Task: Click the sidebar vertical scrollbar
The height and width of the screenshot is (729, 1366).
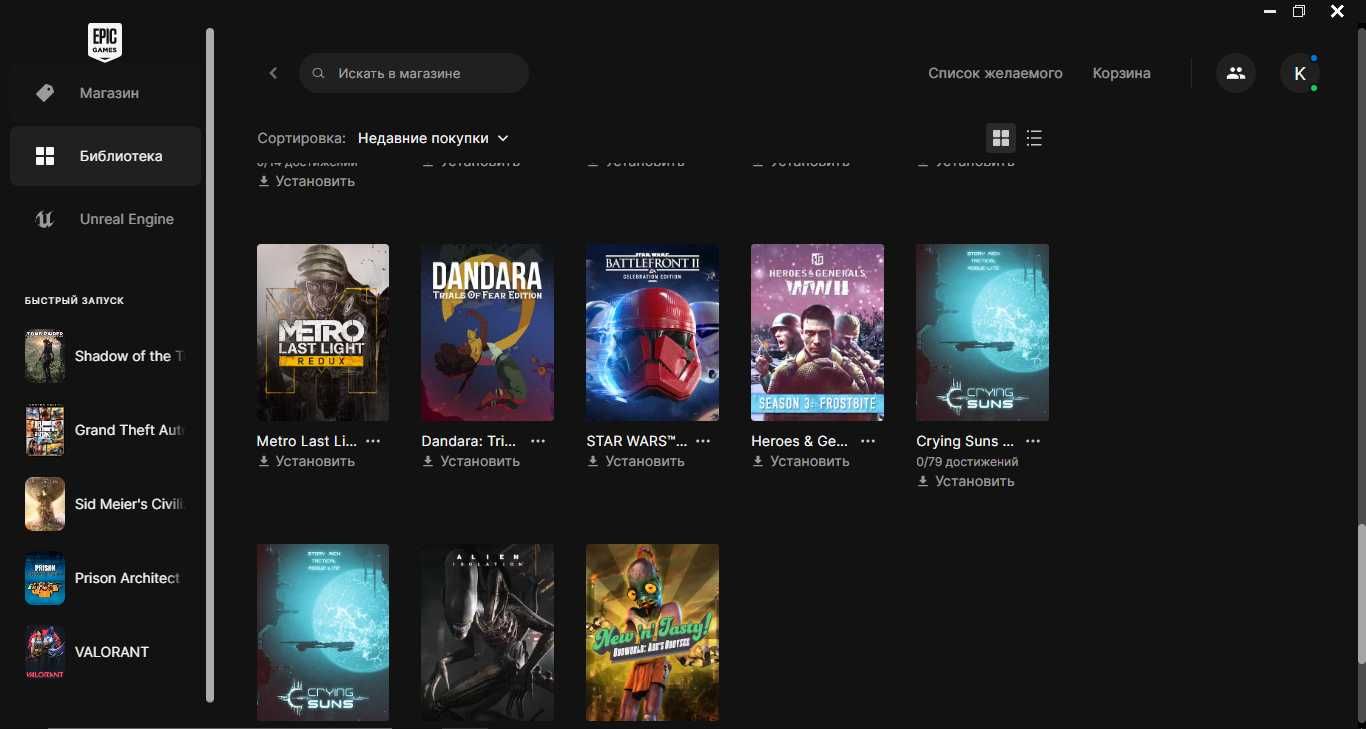Action: [x=210, y=365]
